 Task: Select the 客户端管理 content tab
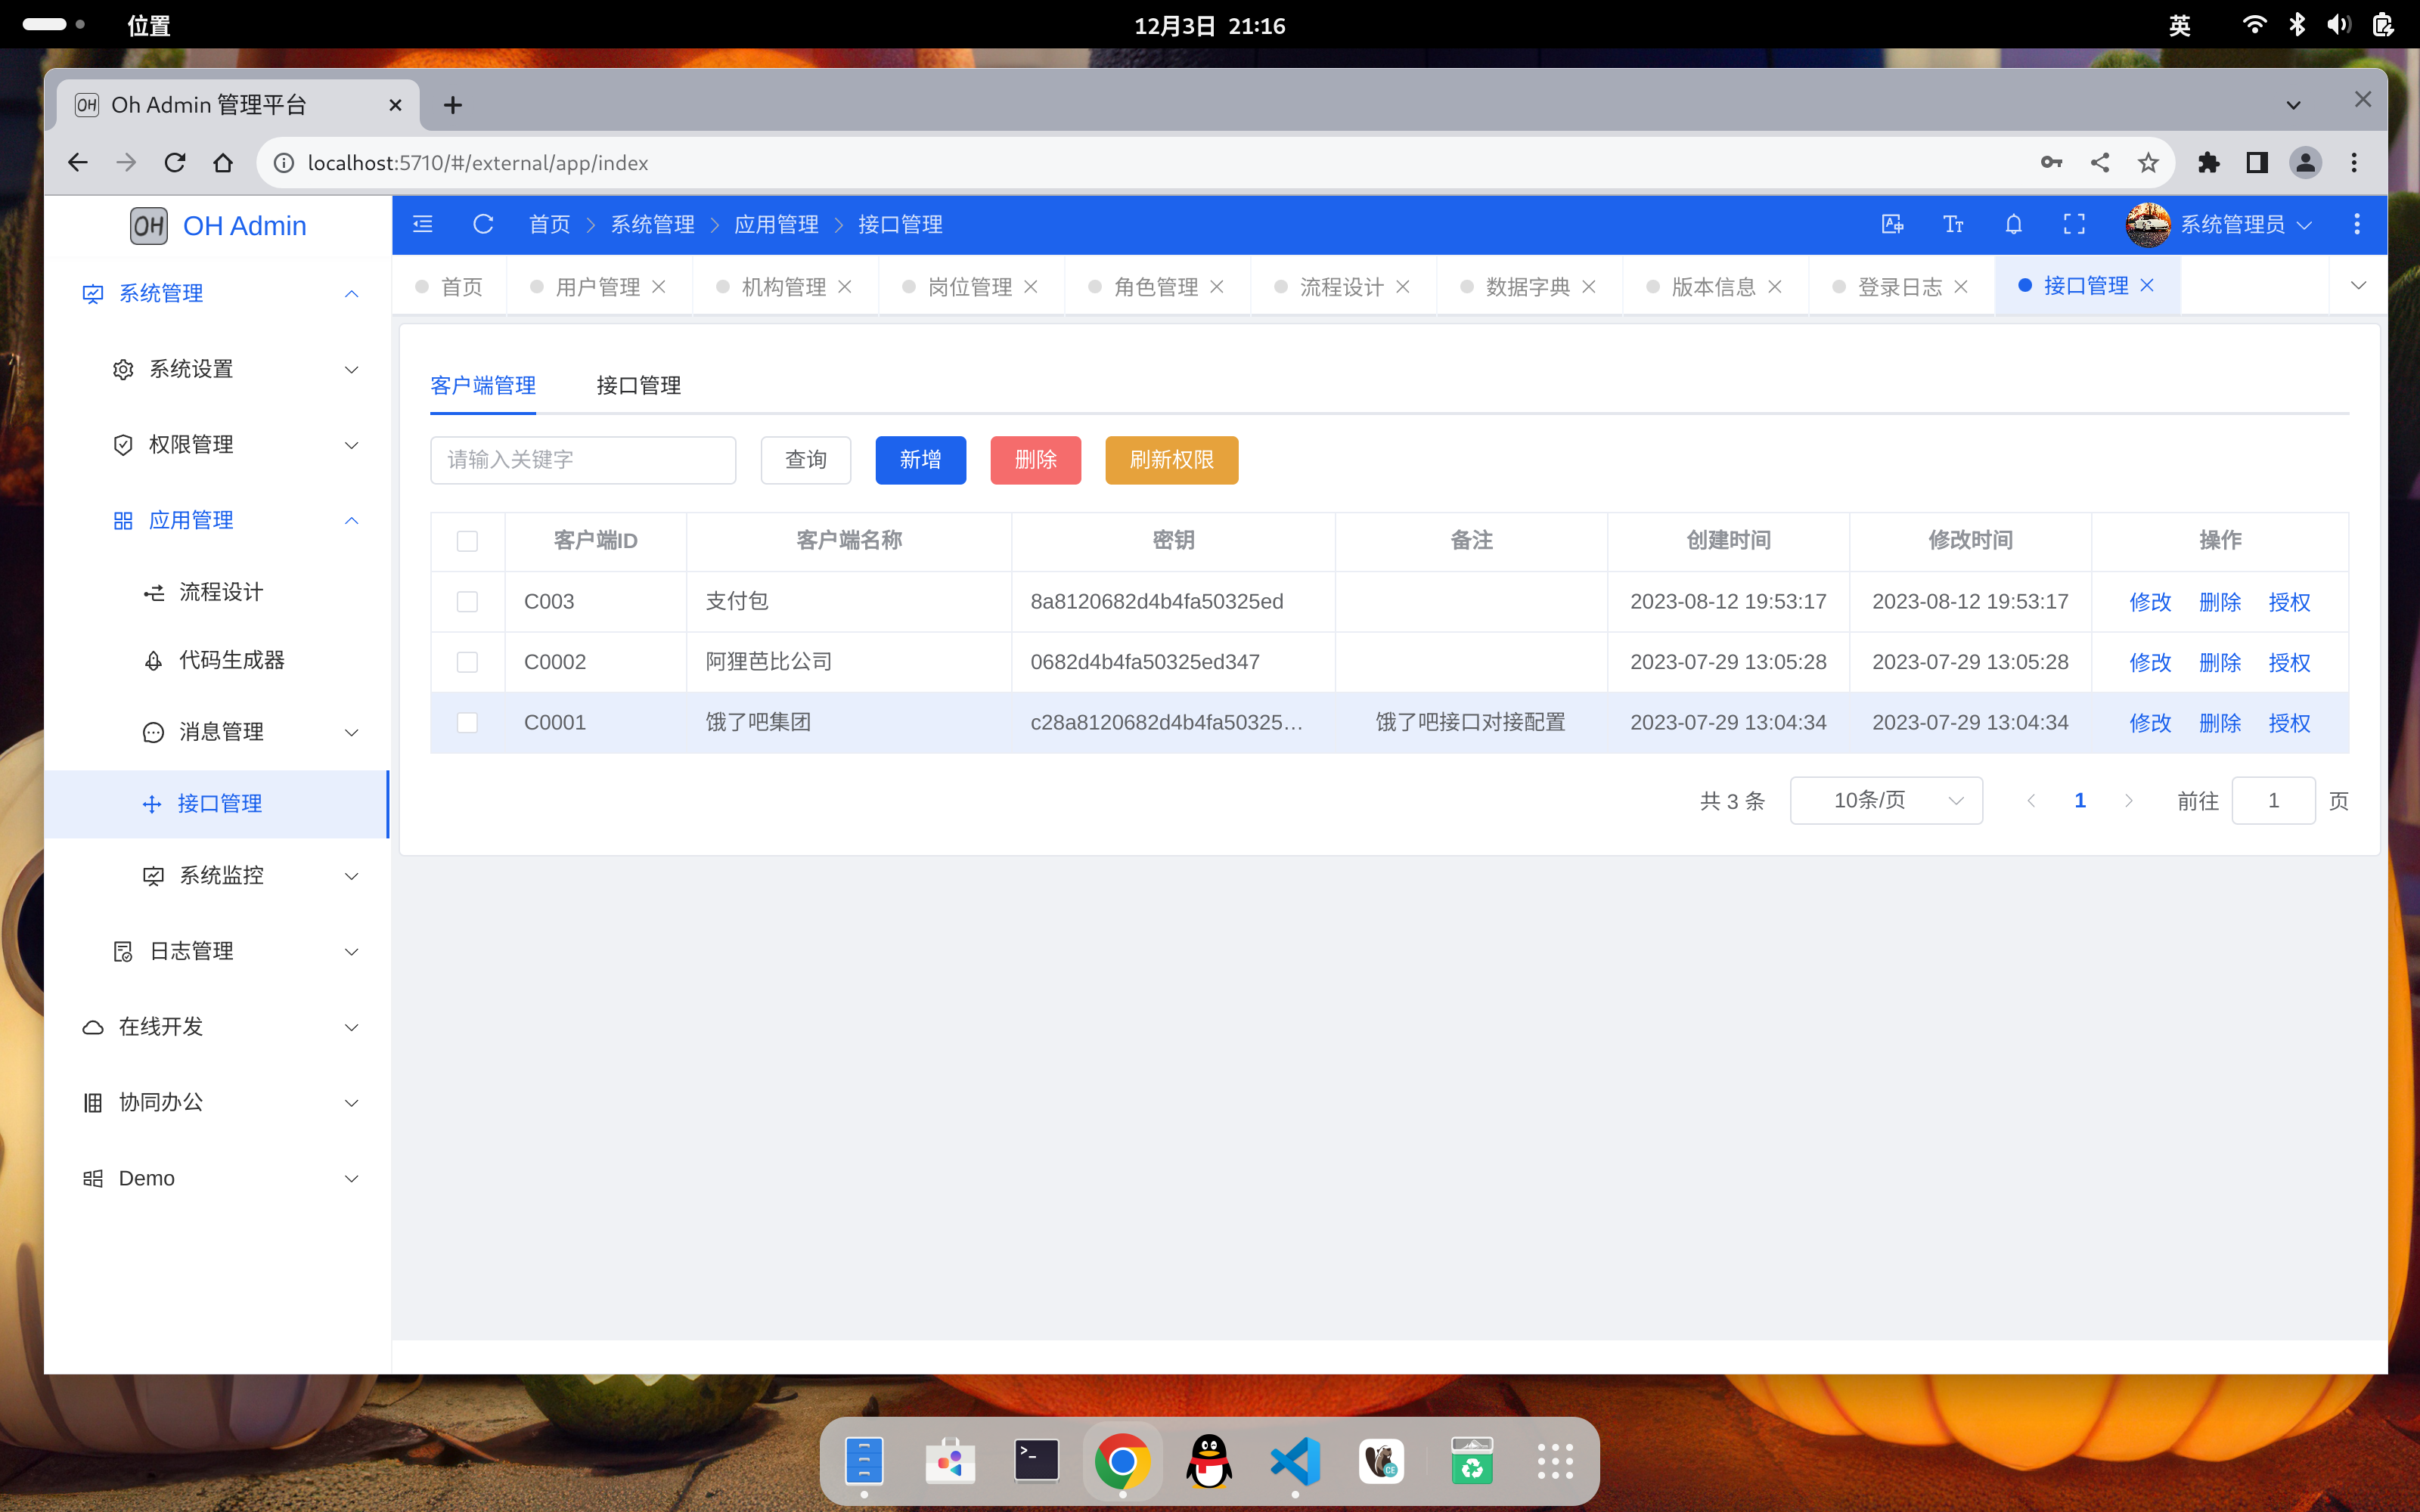[x=483, y=385]
